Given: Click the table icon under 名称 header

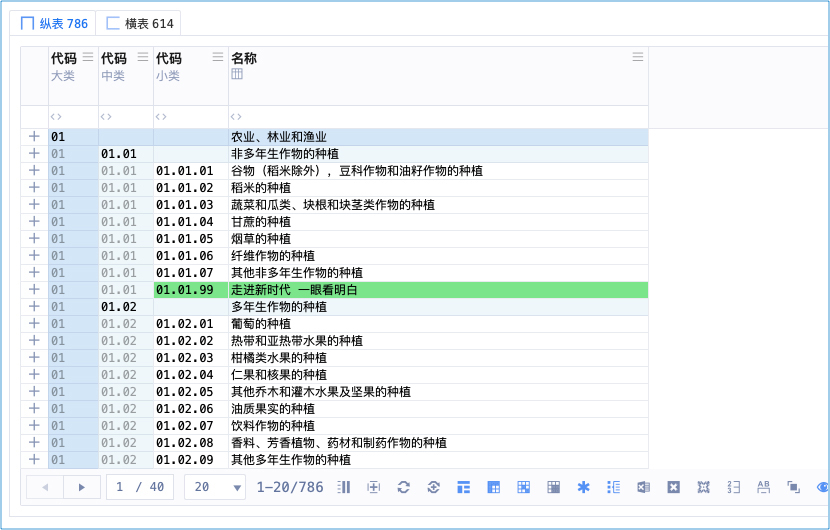Looking at the screenshot, I should tap(237, 74).
